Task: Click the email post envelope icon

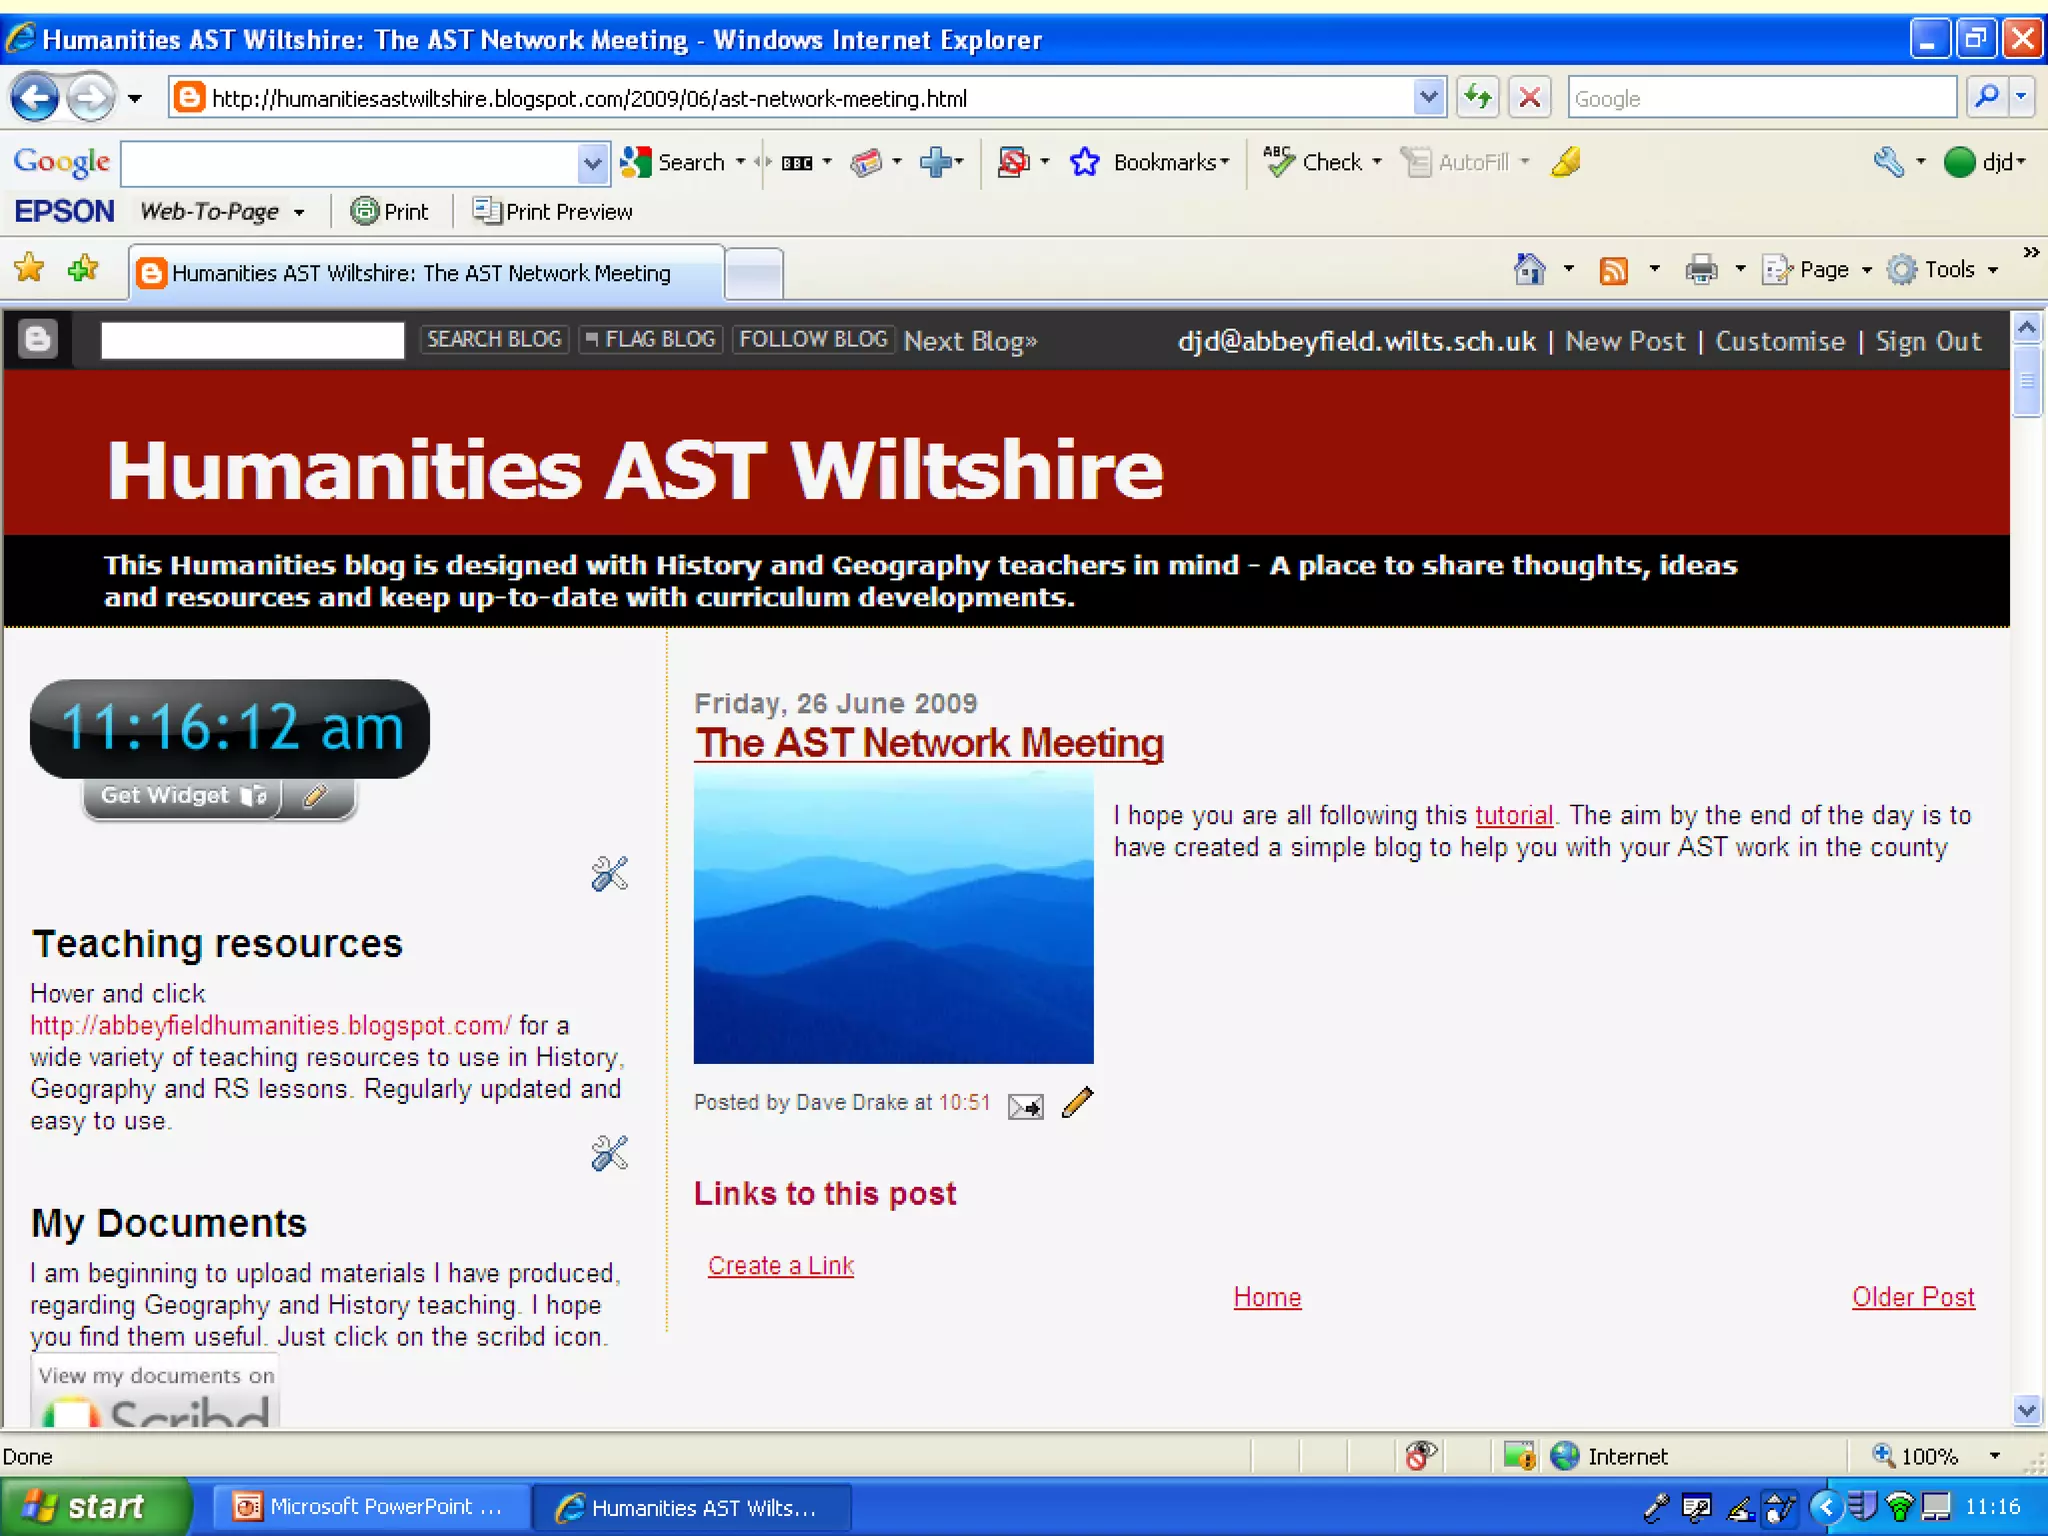Action: [x=1025, y=1106]
